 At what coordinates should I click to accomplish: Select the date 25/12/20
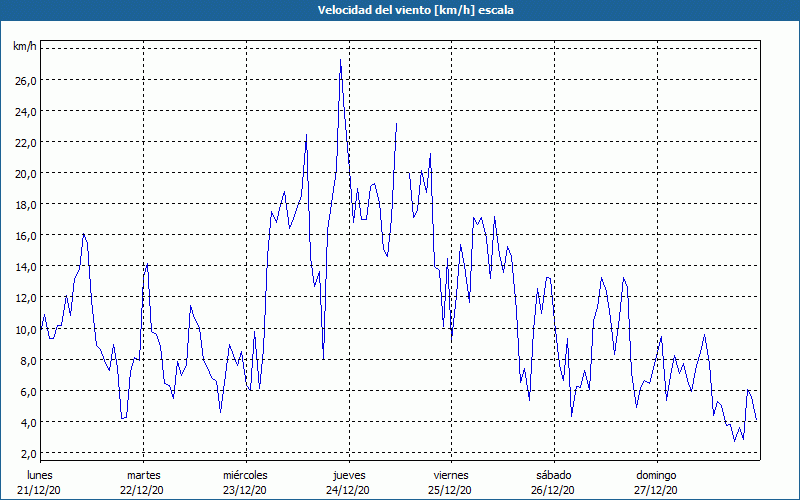pos(451,490)
